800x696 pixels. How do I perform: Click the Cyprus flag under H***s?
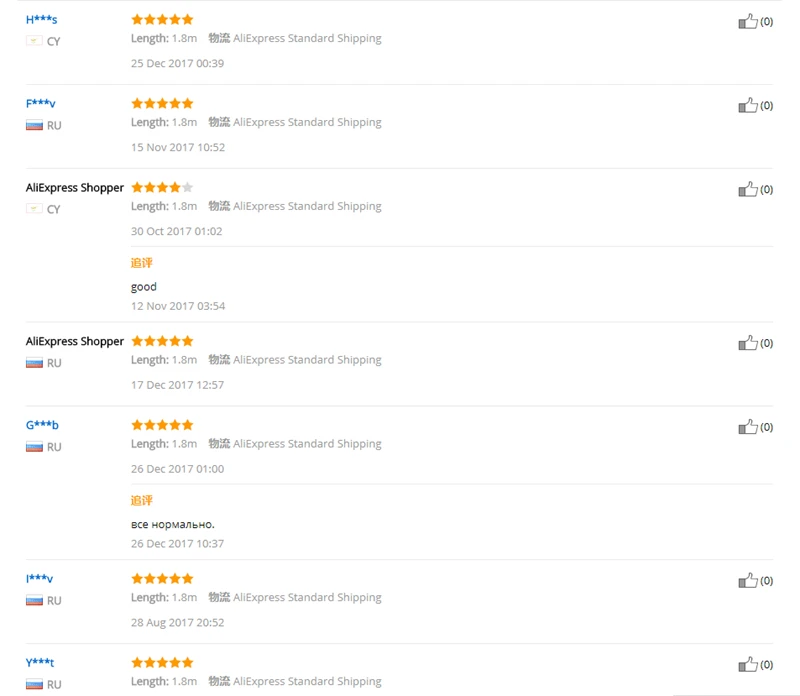coord(34,41)
